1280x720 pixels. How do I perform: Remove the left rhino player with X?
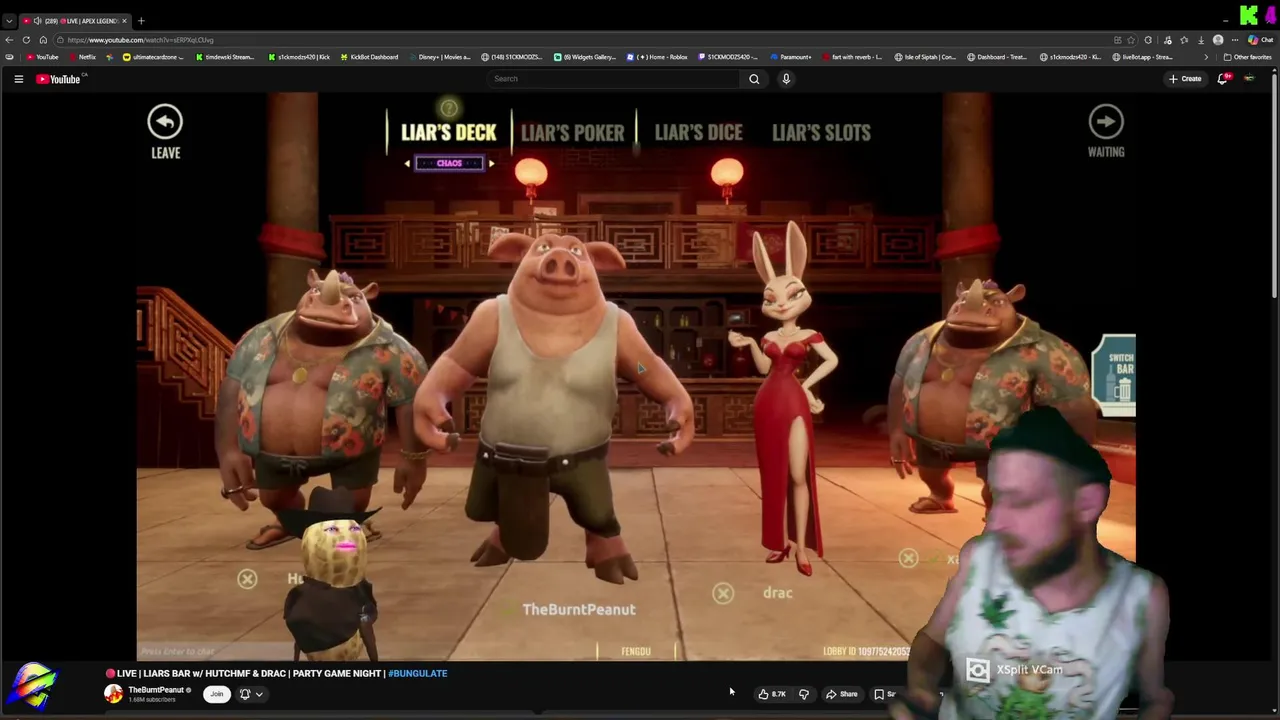[x=247, y=579]
